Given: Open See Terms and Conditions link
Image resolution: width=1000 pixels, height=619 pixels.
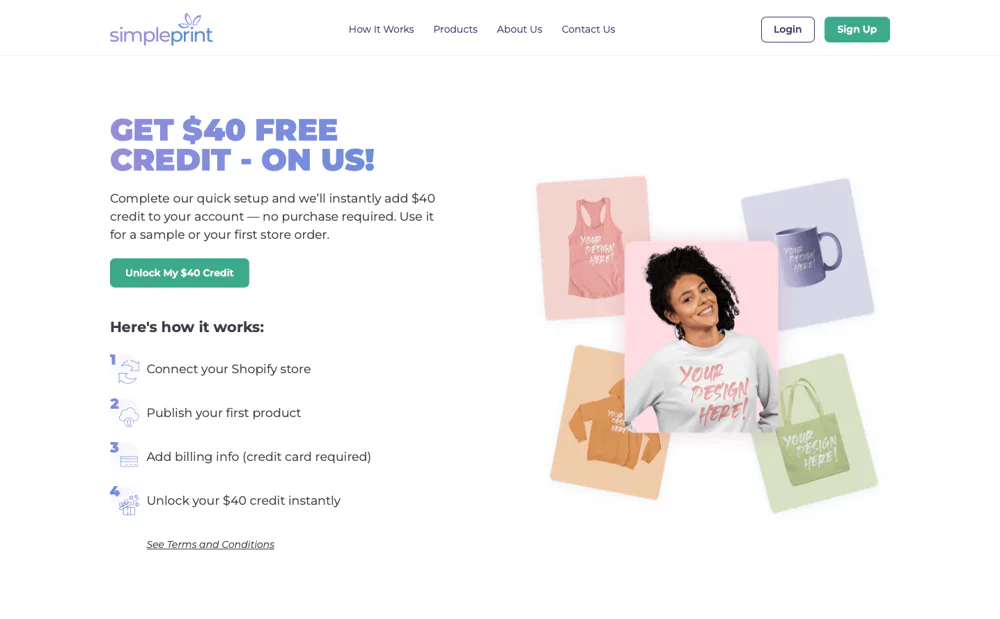Looking at the screenshot, I should click(210, 544).
